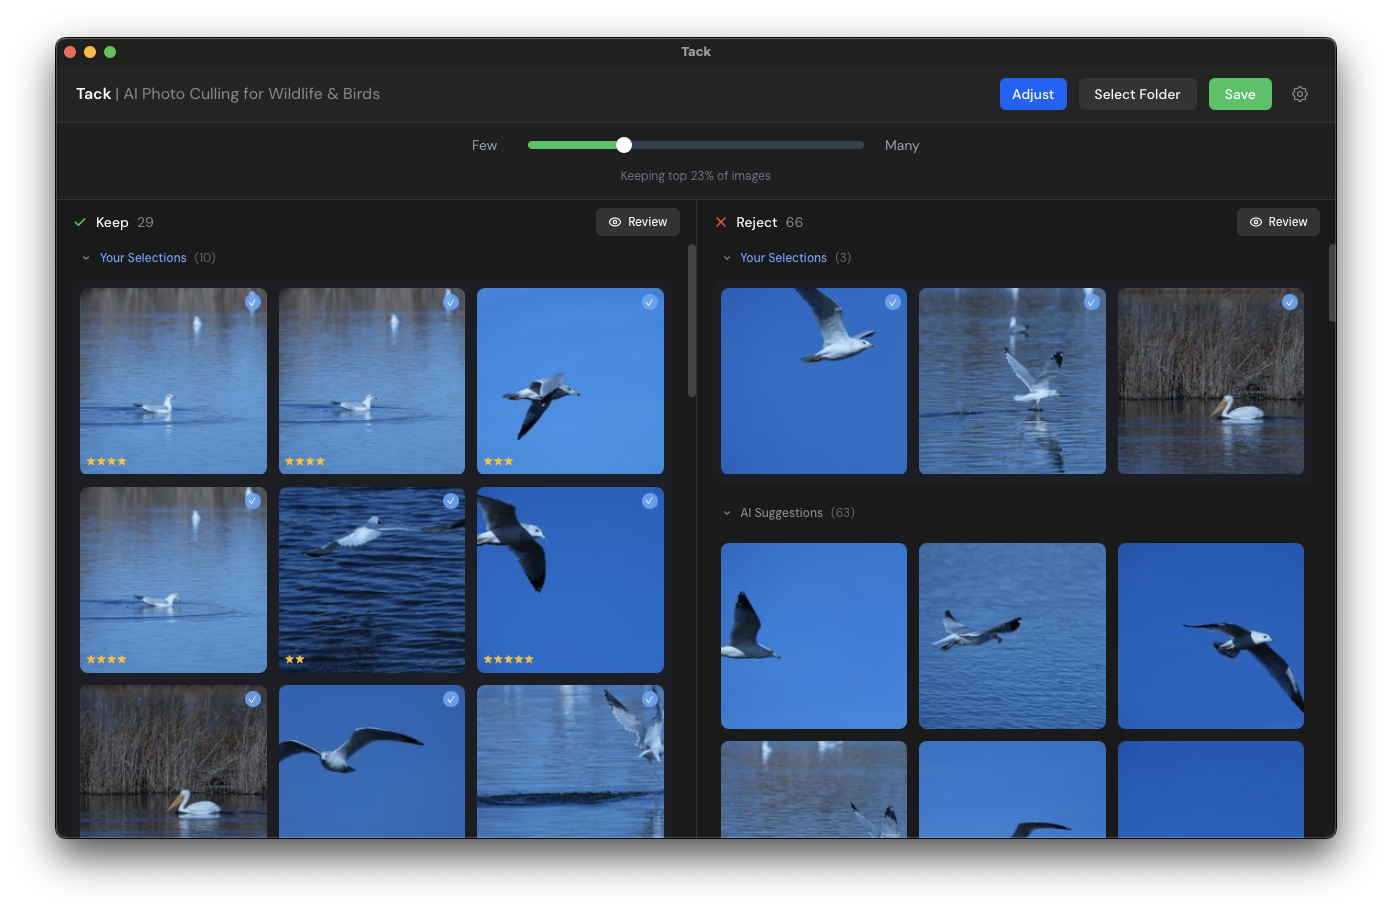Click the red Reject X icon

coord(721,222)
